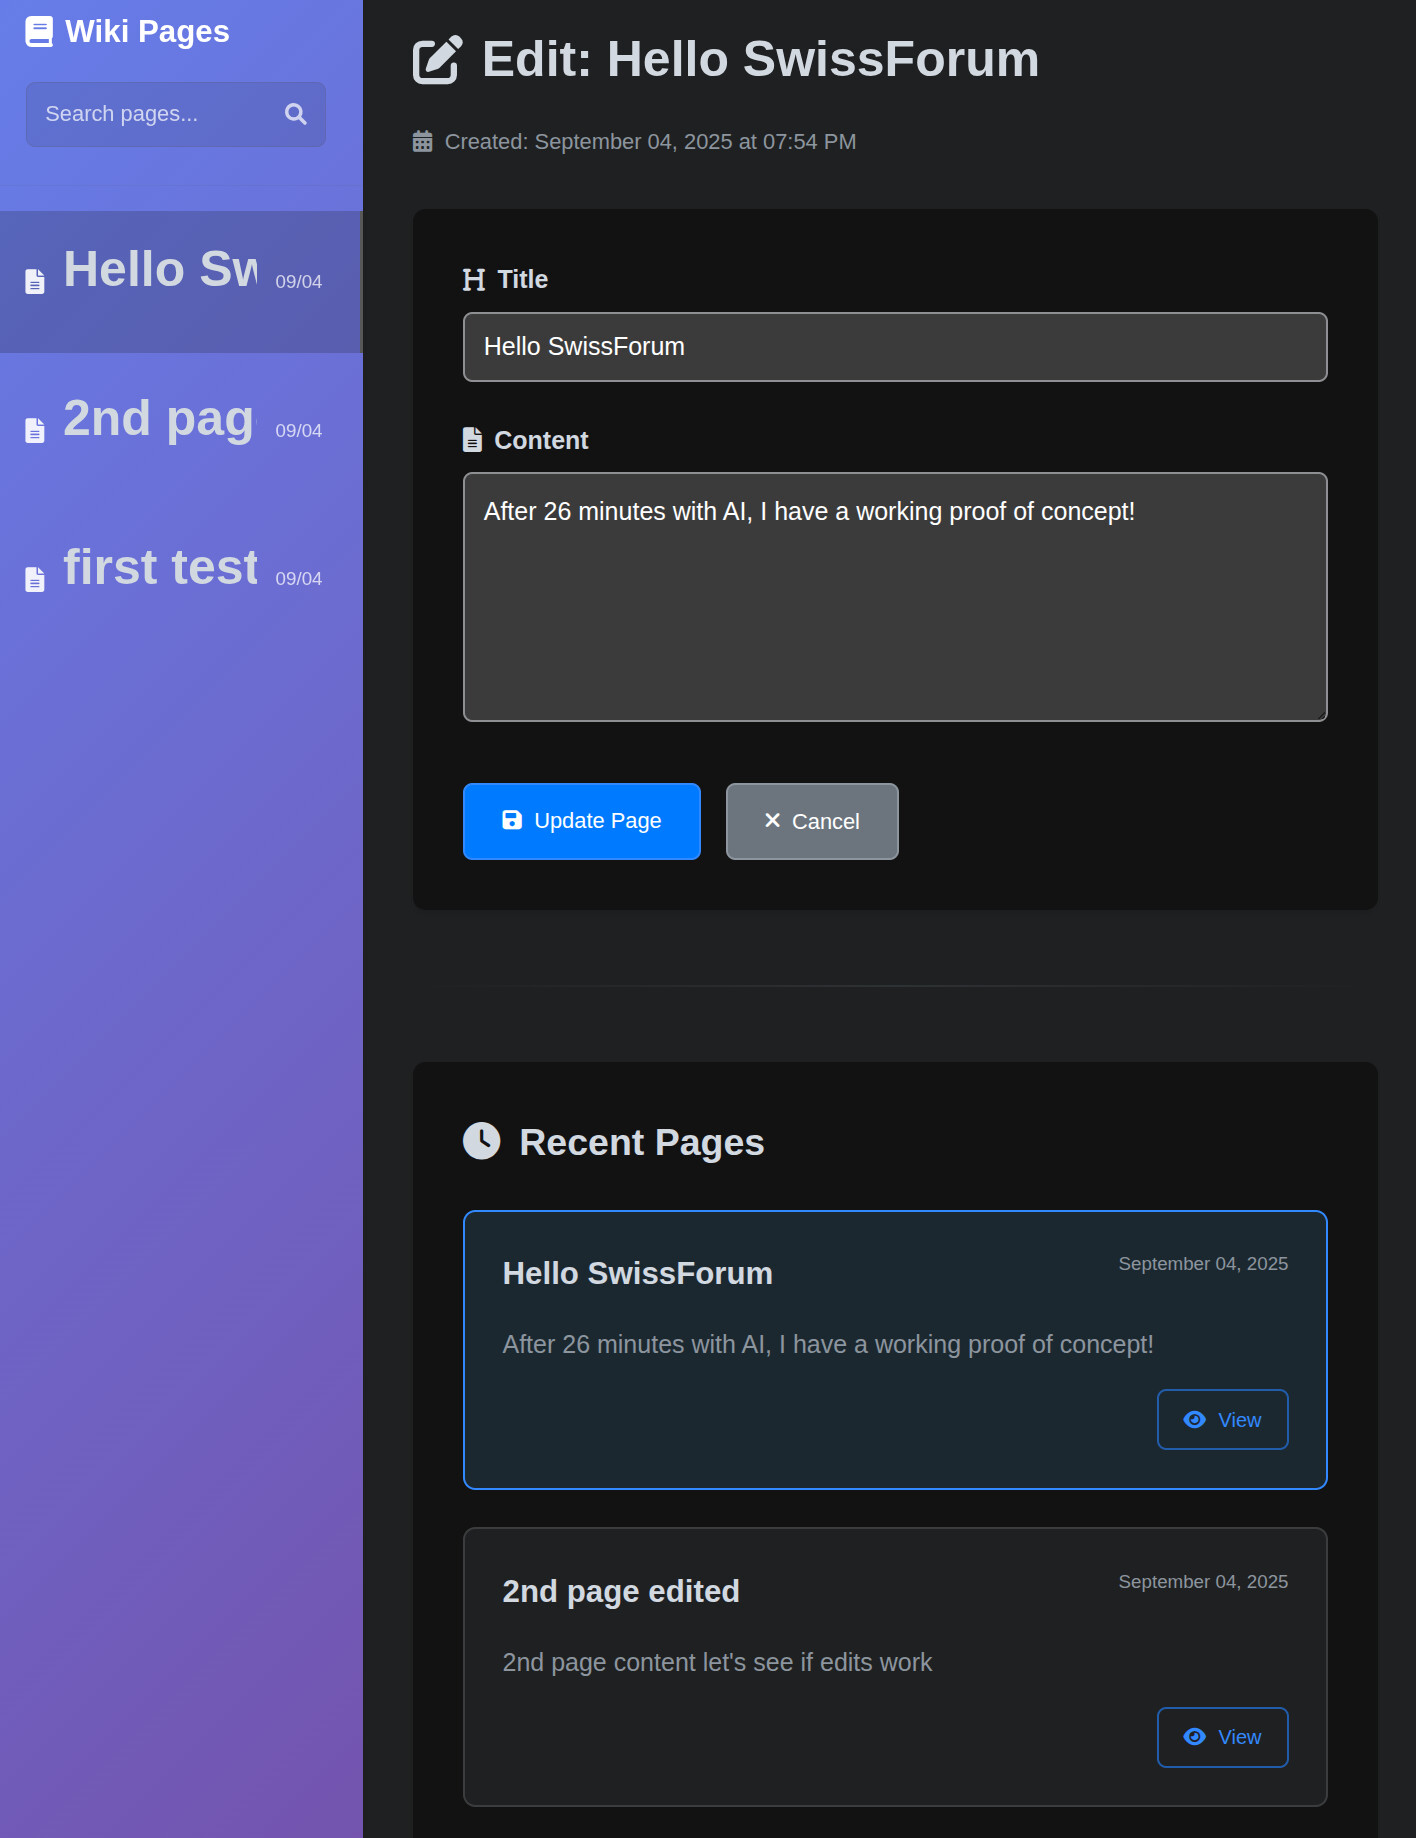This screenshot has width=1416, height=1838.
Task: View the 2nd page edited card
Action: coord(1221,1737)
